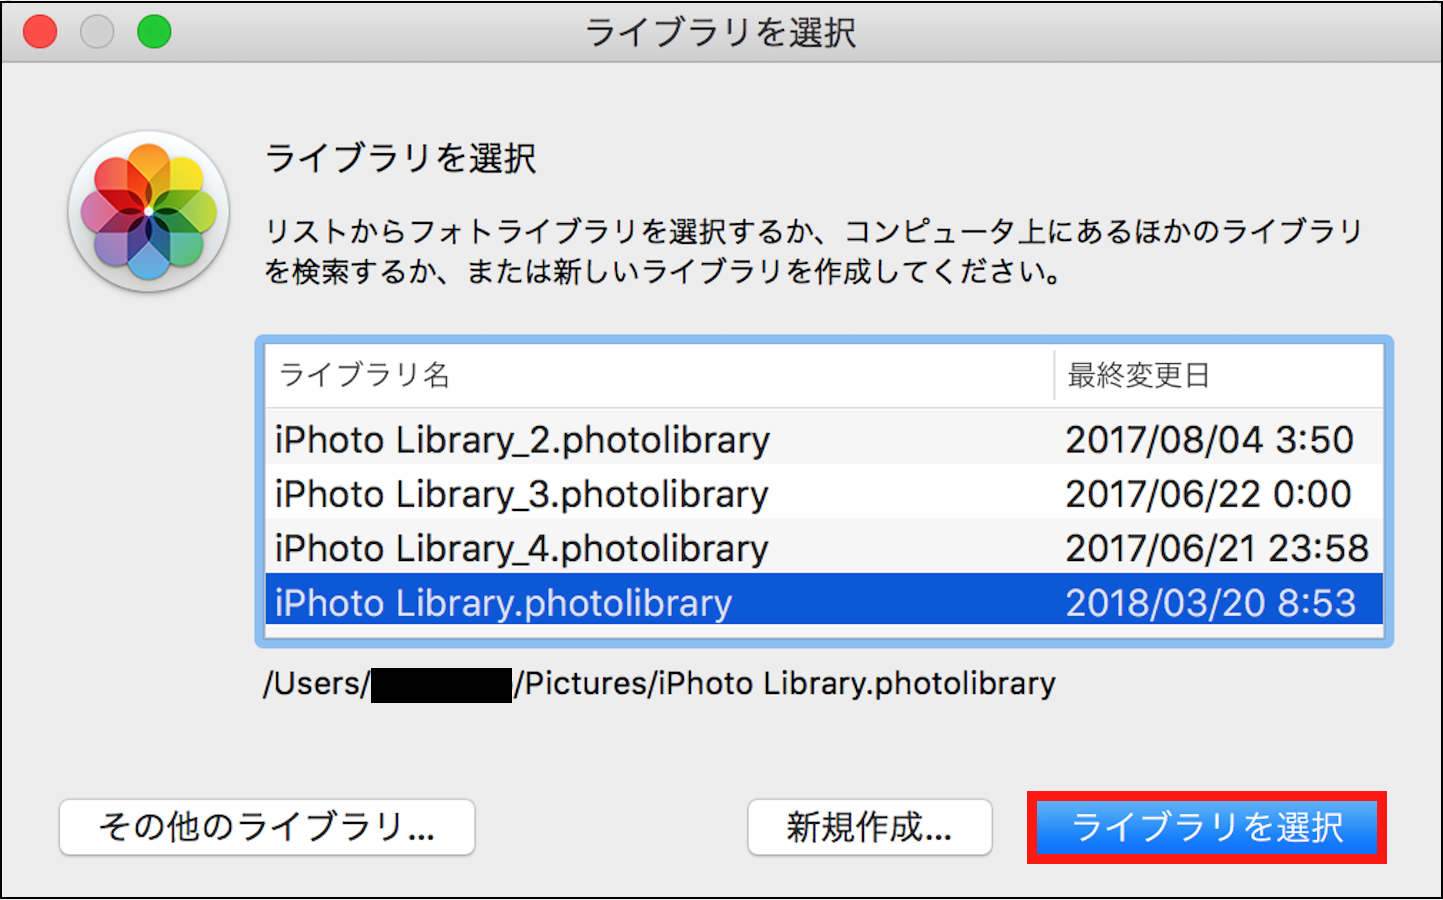This screenshot has height=900, width=1443.
Task: Click the bold ライブラリを選択 heading
Action: pos(400,158)
